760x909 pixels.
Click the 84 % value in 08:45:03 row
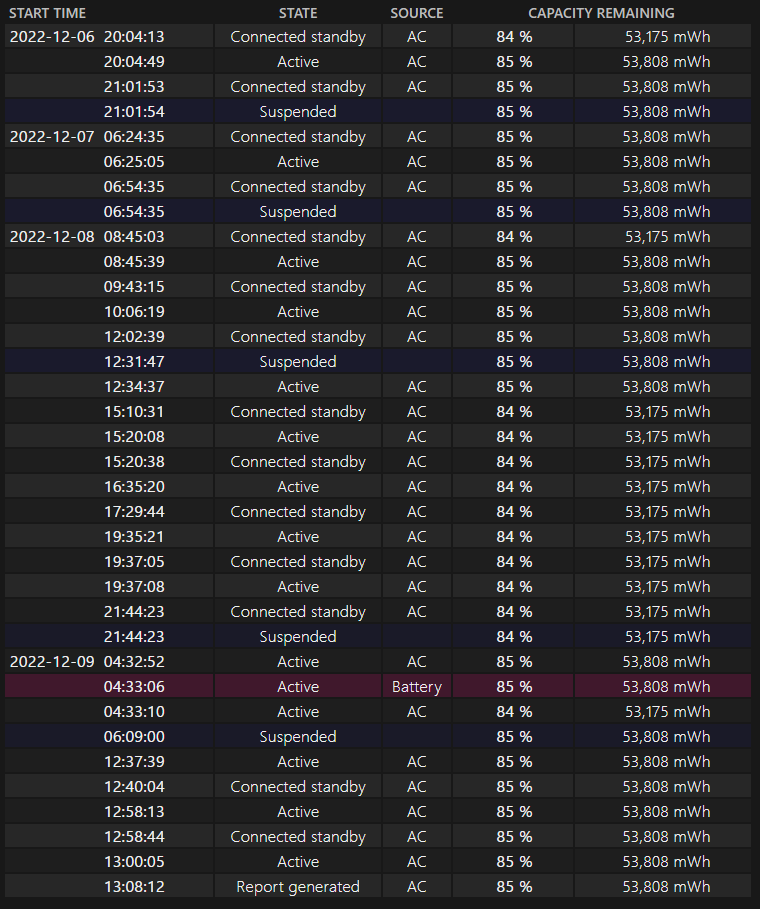pyautogui.click(x=514, y=237)
